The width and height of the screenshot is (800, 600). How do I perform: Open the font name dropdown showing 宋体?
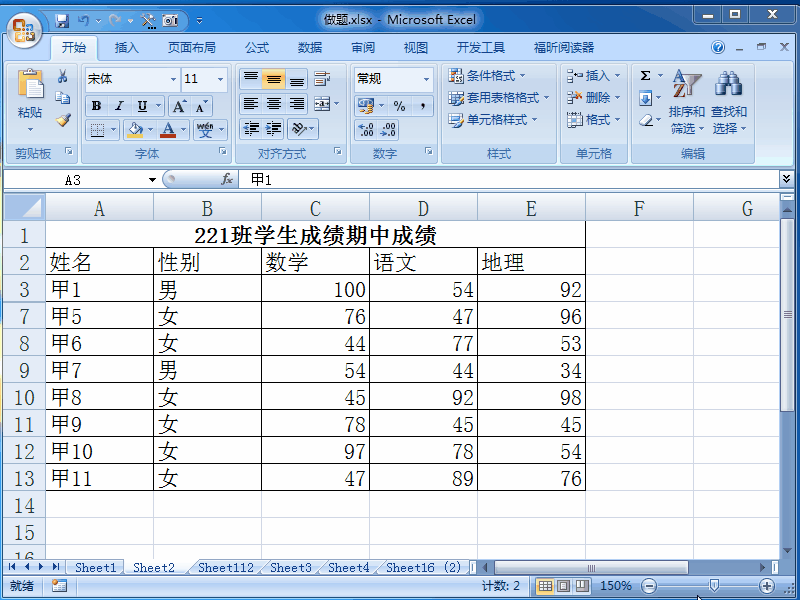click(129, 79)
